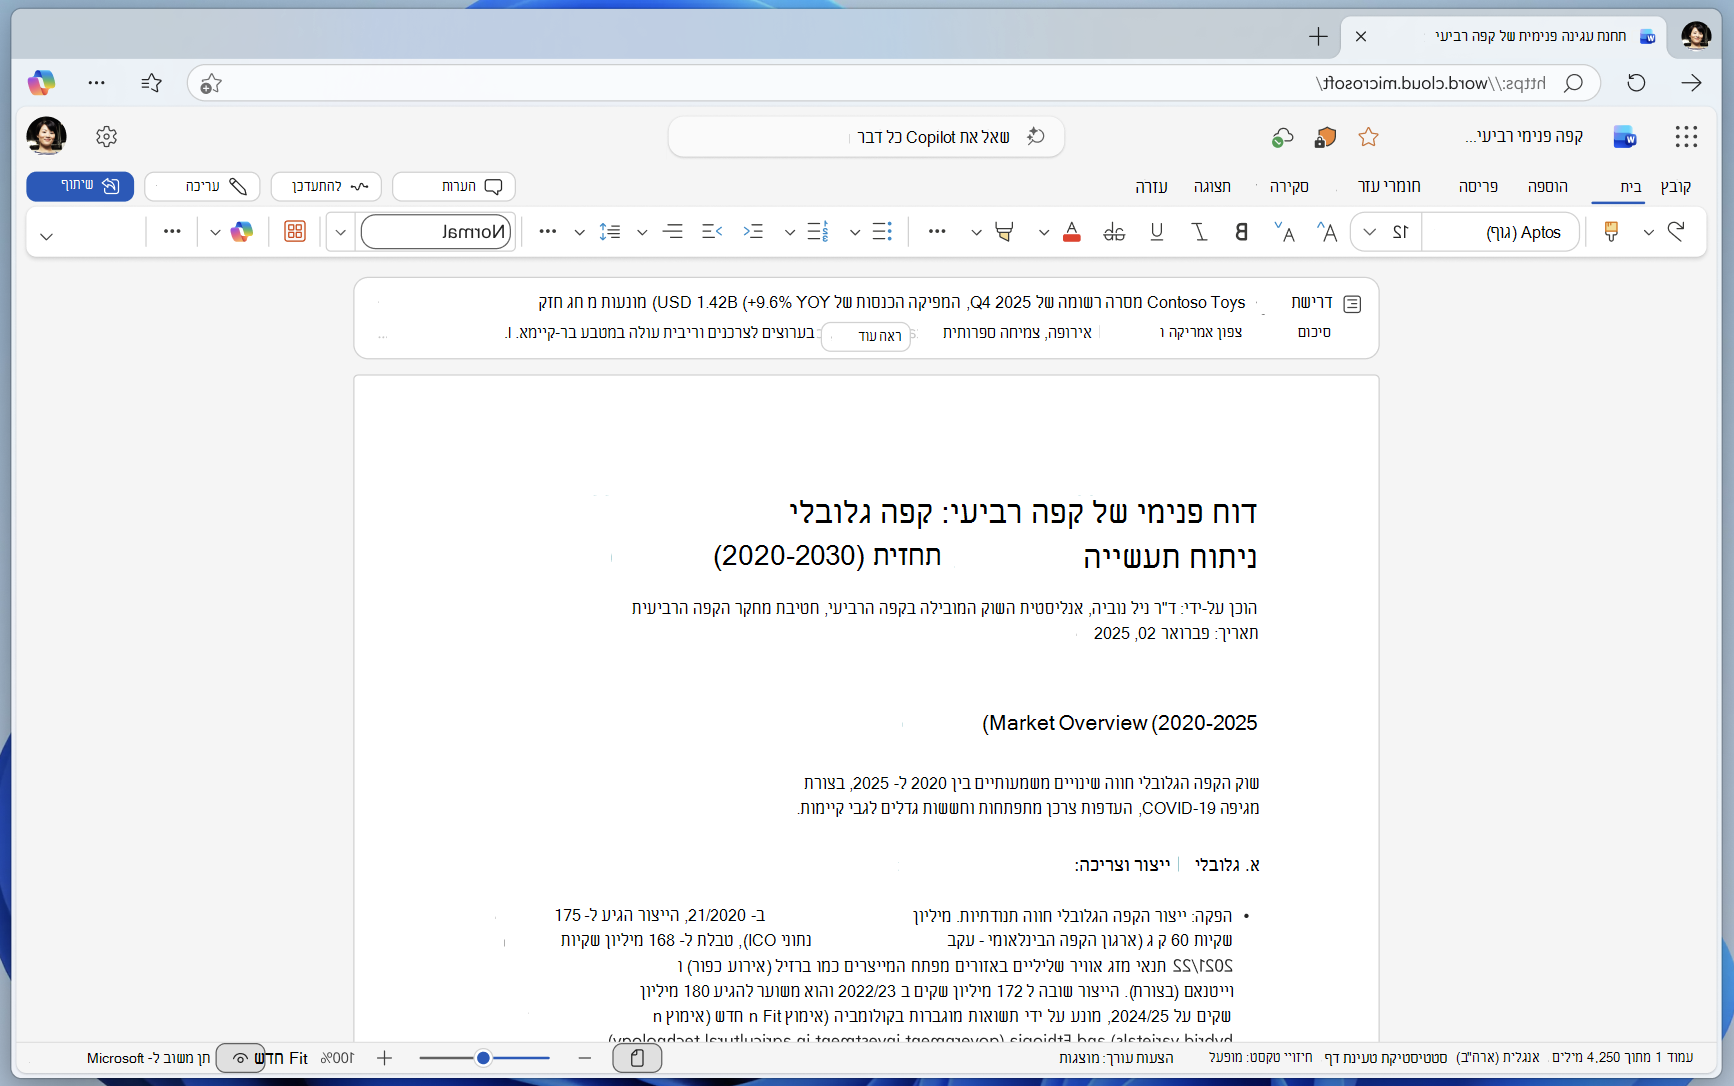The width and height of the screenshot is (1734, 1086).
Task: Adjust the zoom slider handle
Action: [x=483, y=1058]
